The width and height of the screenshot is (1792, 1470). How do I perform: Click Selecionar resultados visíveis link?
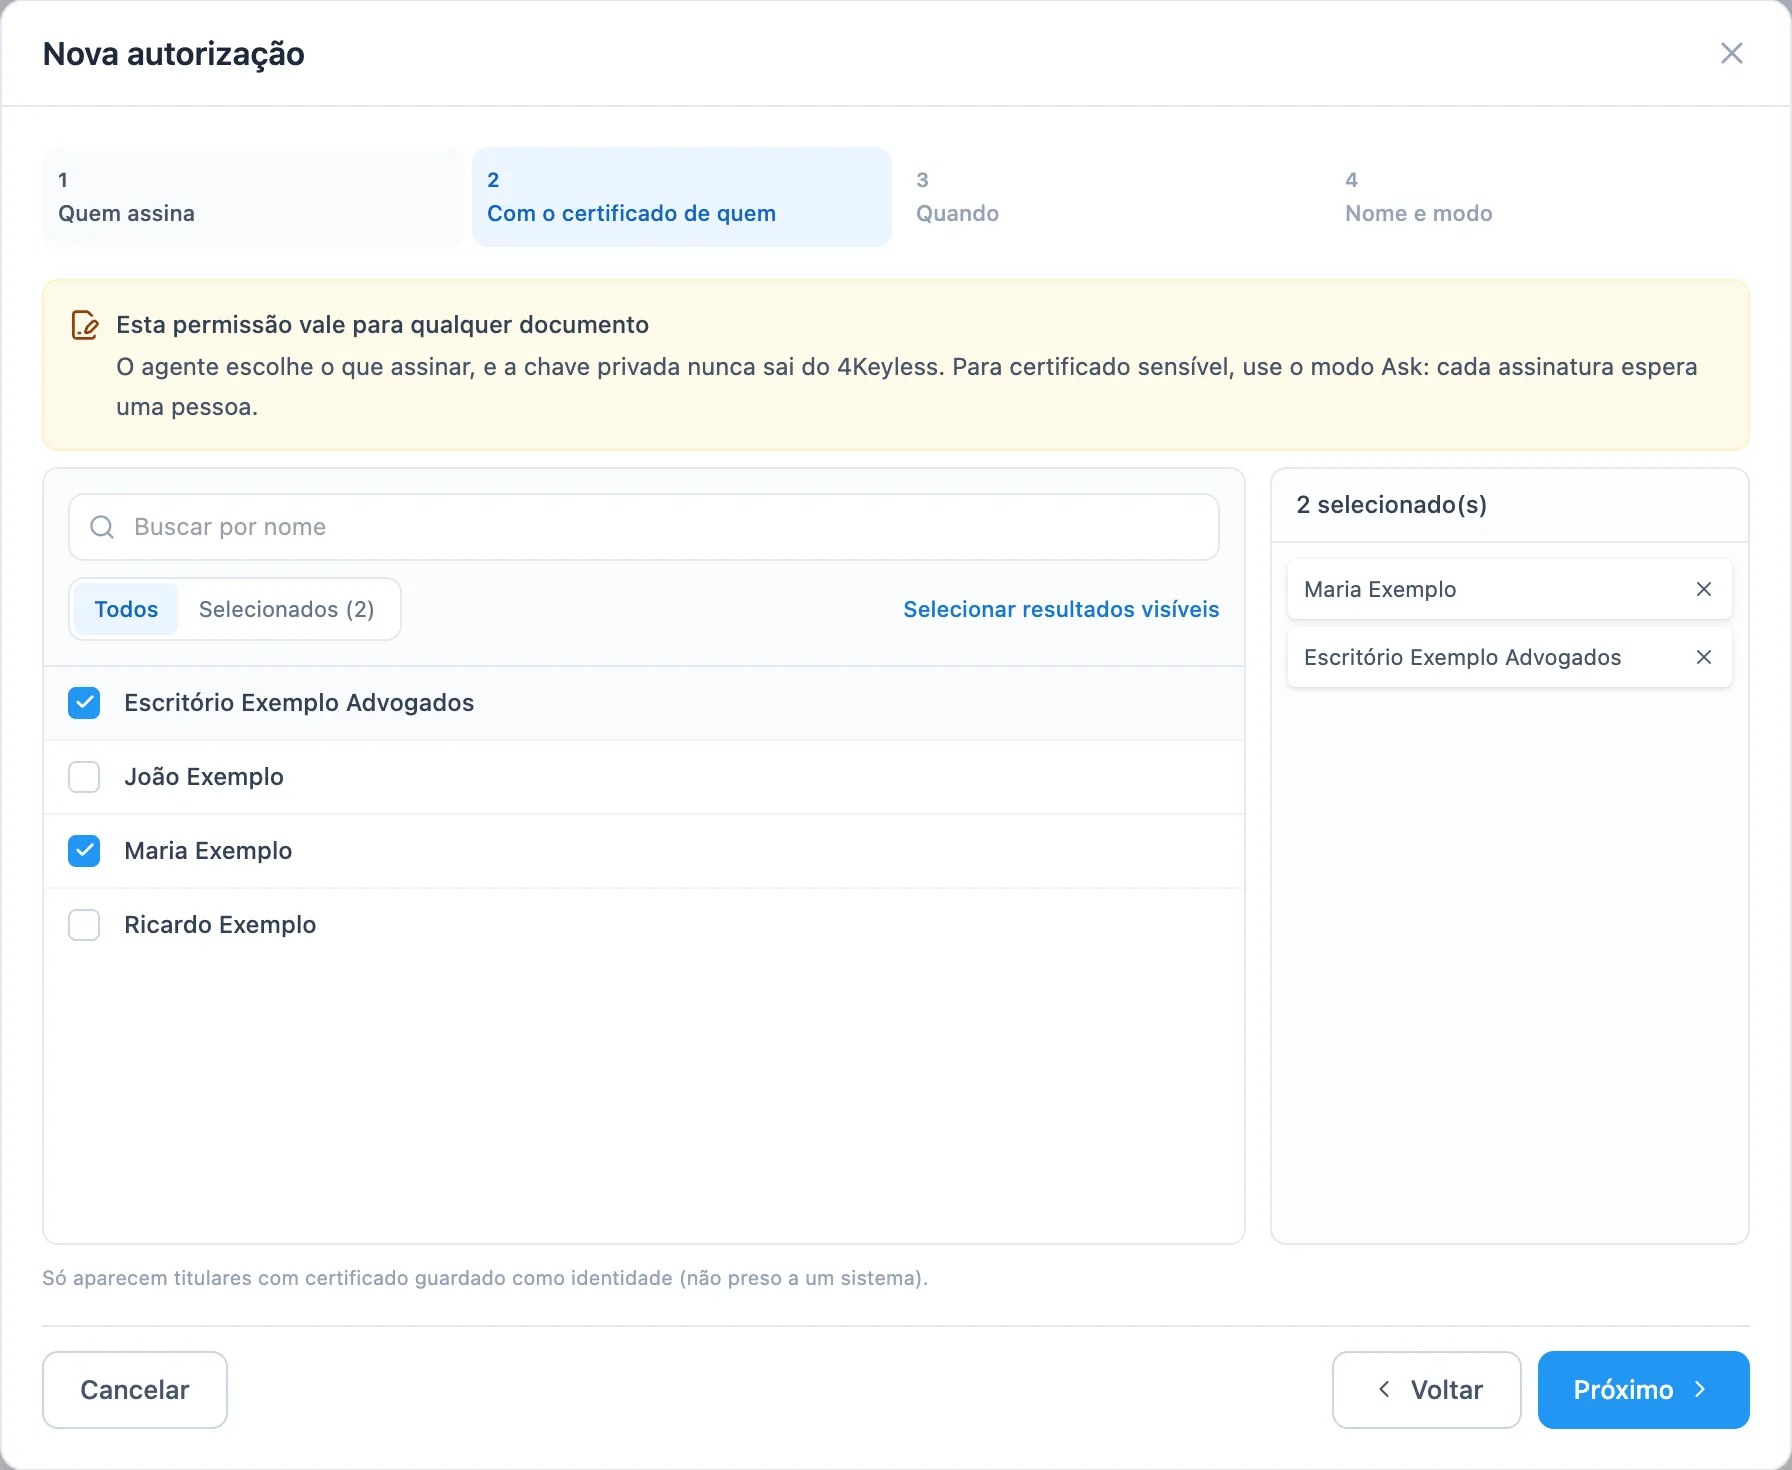[x=1061, y=609]
